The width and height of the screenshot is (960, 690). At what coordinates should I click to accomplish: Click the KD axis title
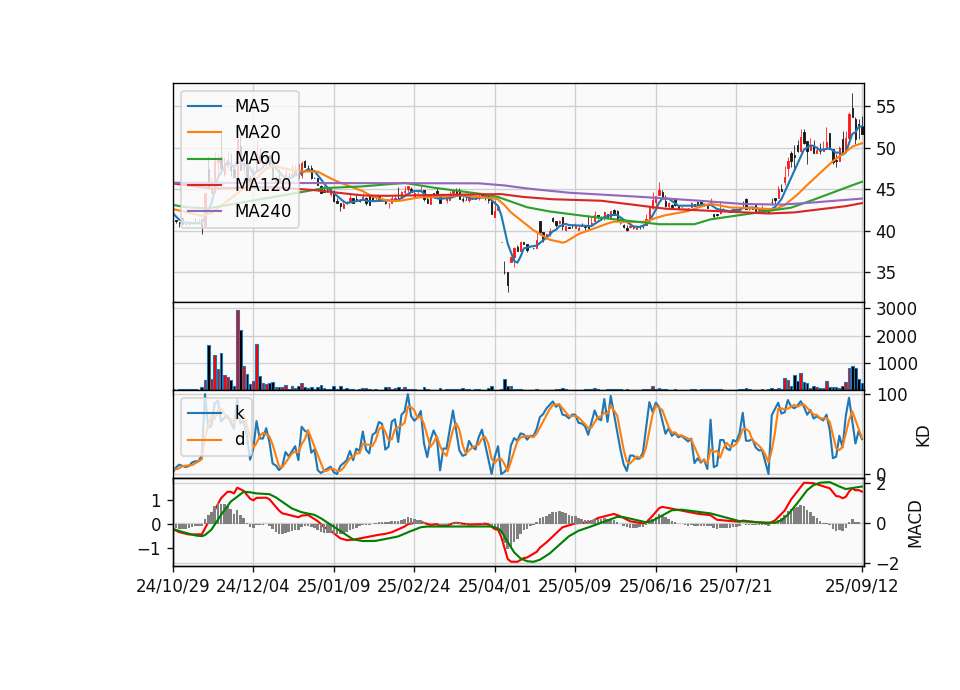[x=923, y=437]
